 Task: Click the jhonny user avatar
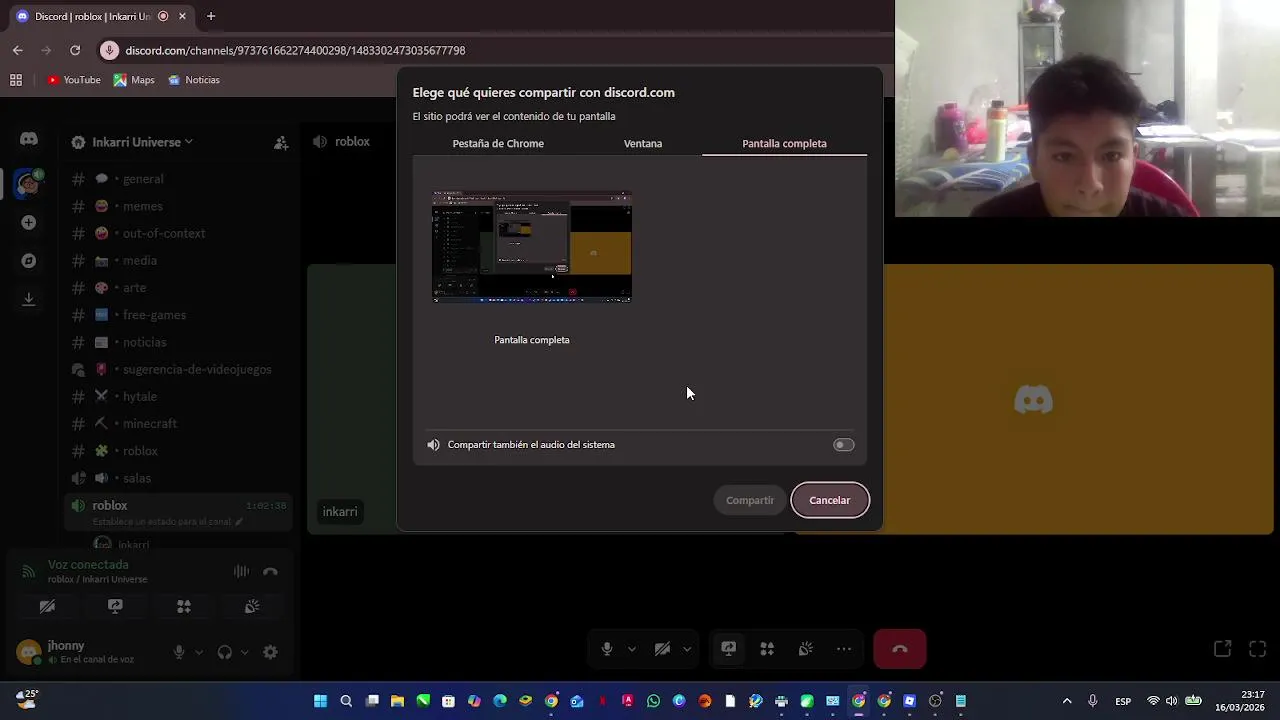coord(29,652)
